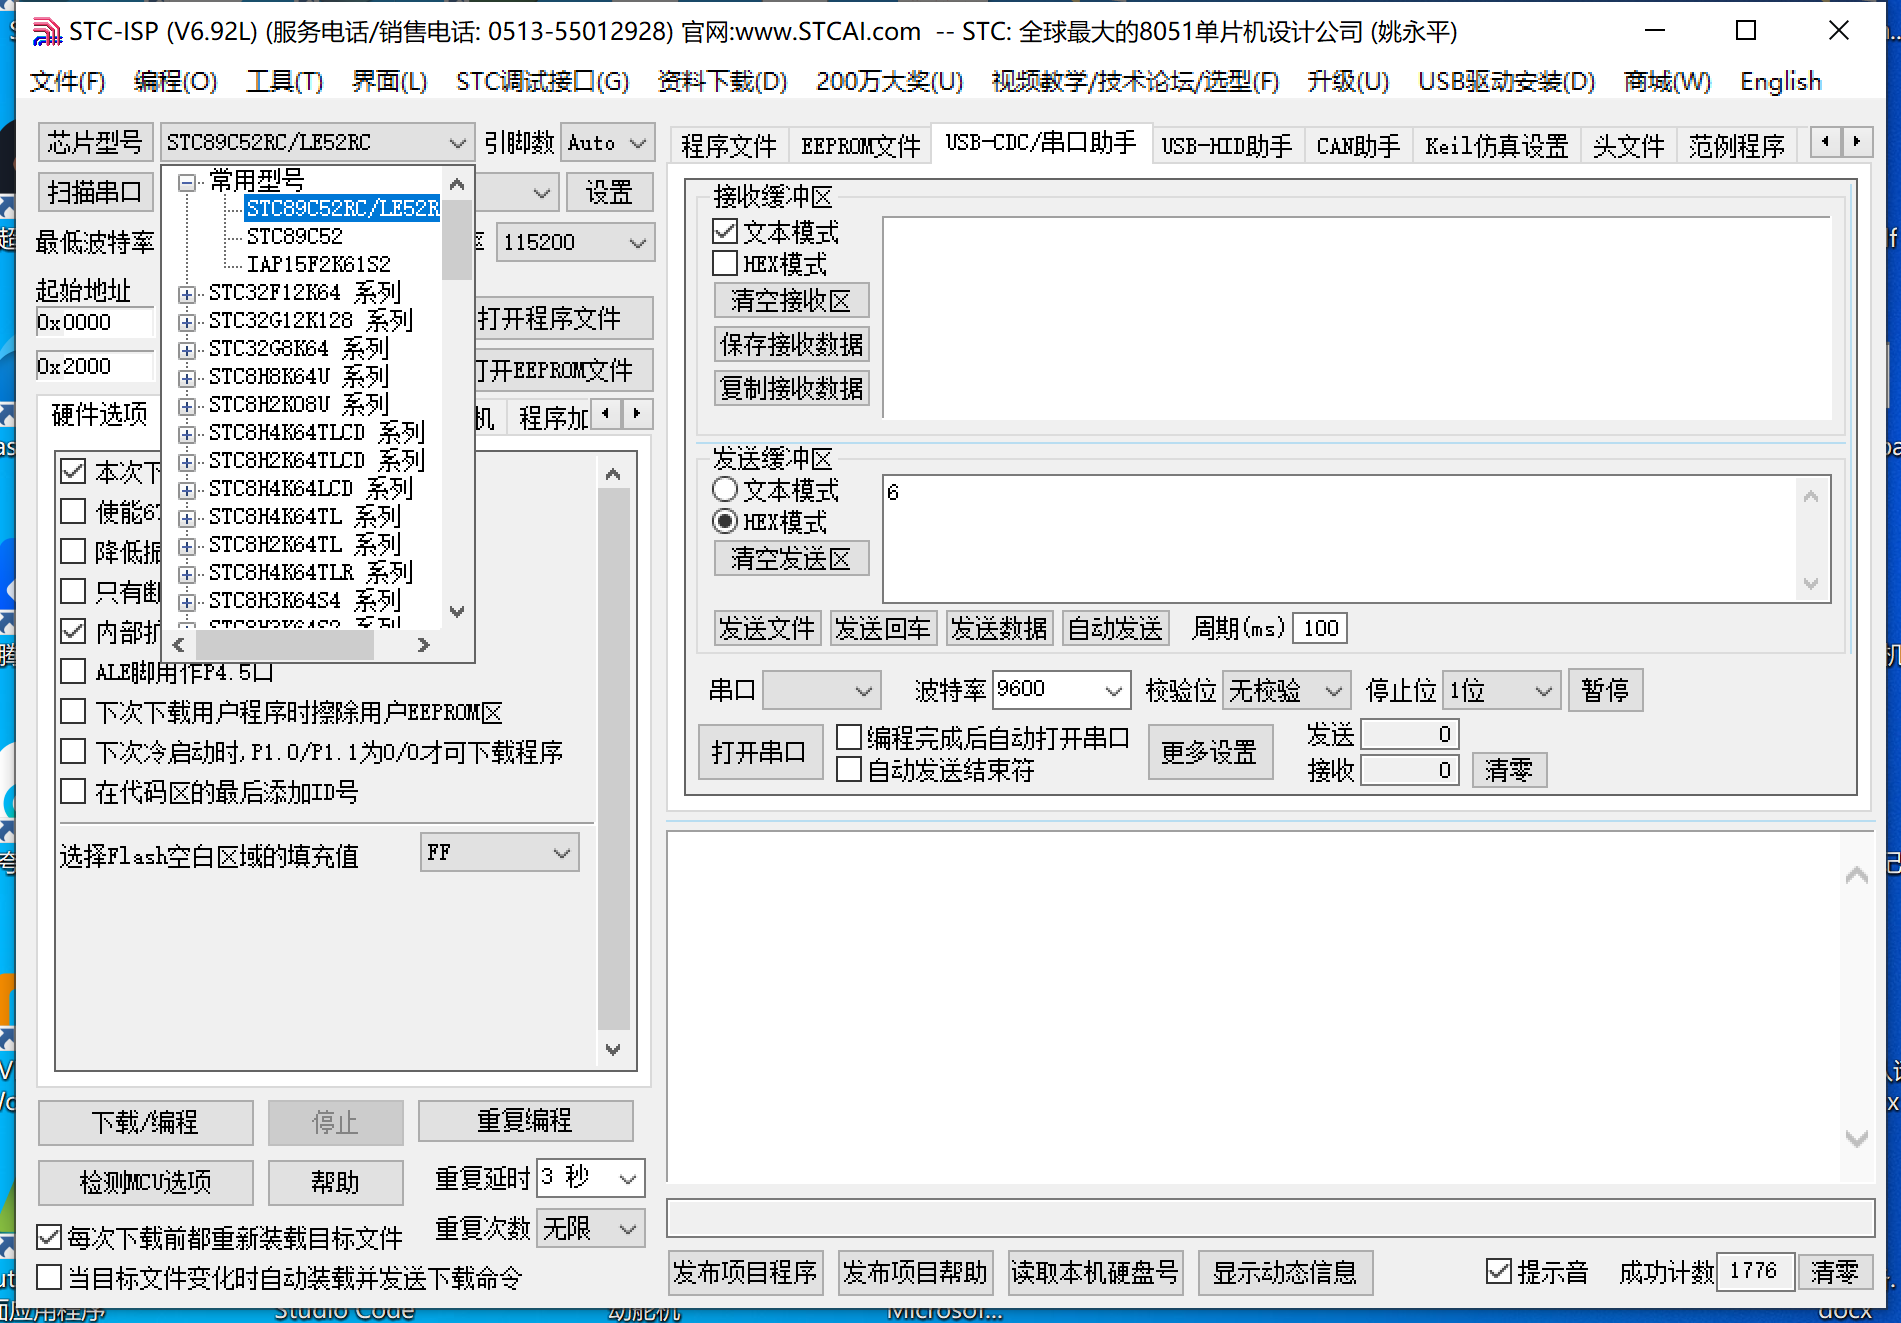Click log output area scroll down arrow
The image size is (1901, 1323).
click(1857, 1138)
